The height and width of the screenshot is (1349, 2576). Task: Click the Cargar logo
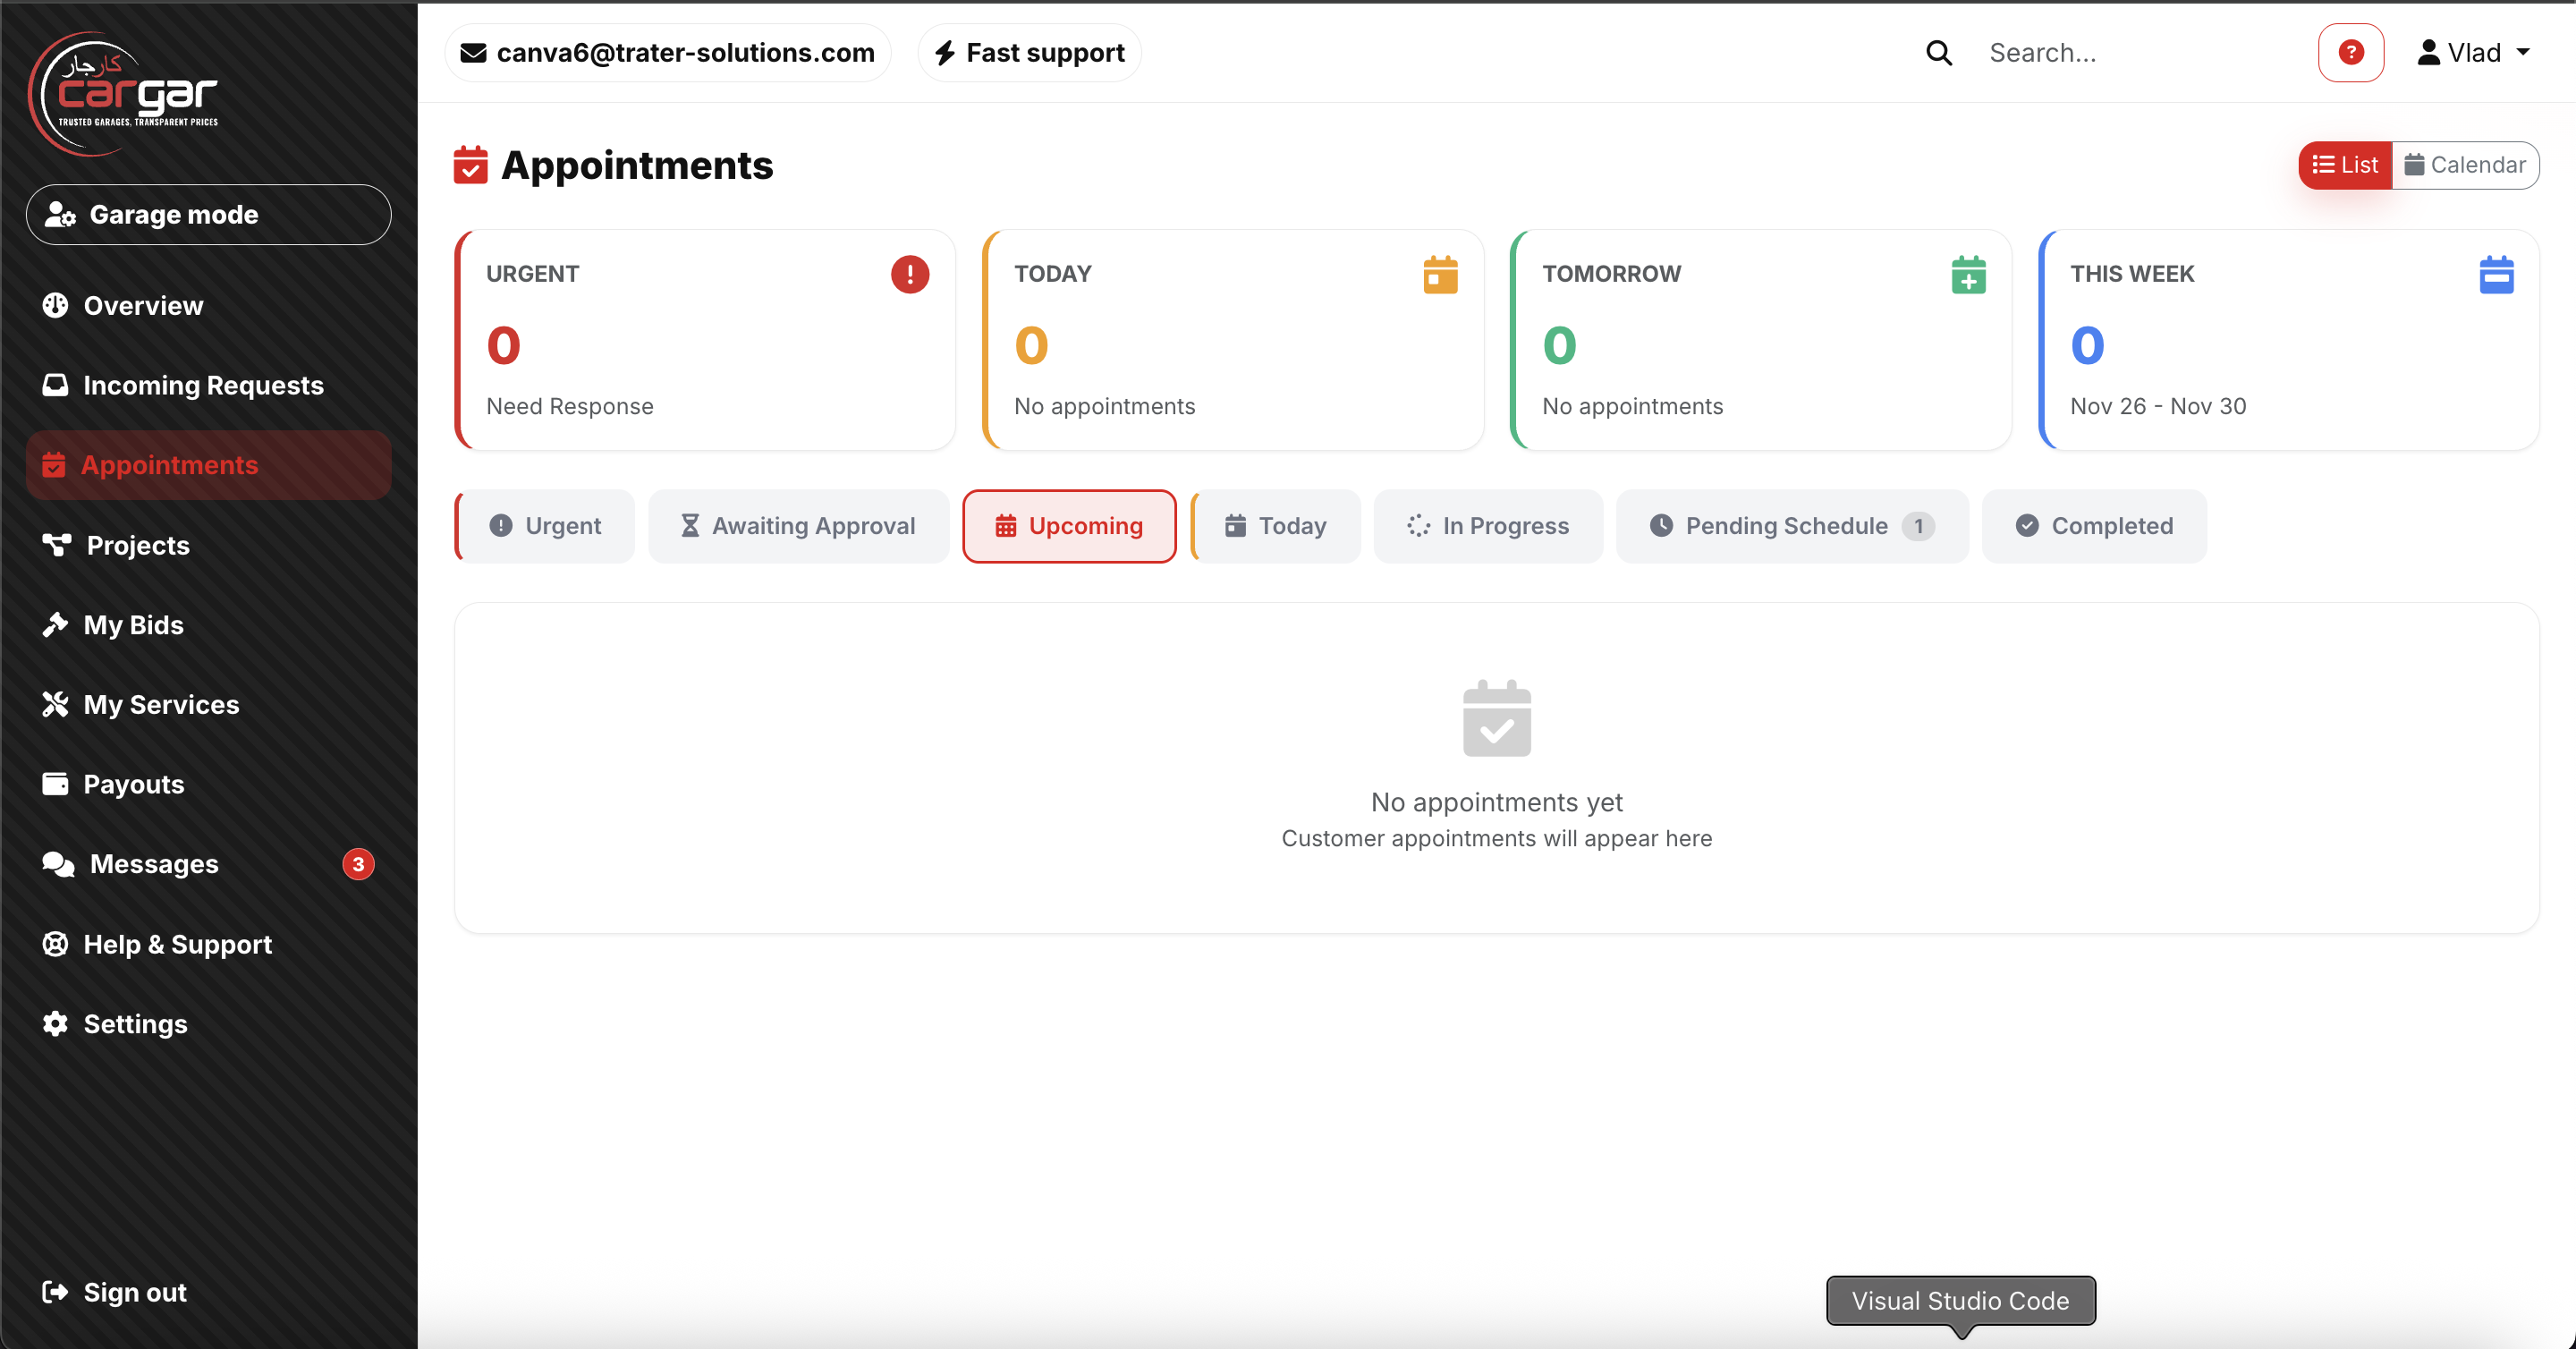tap(125, 93)
